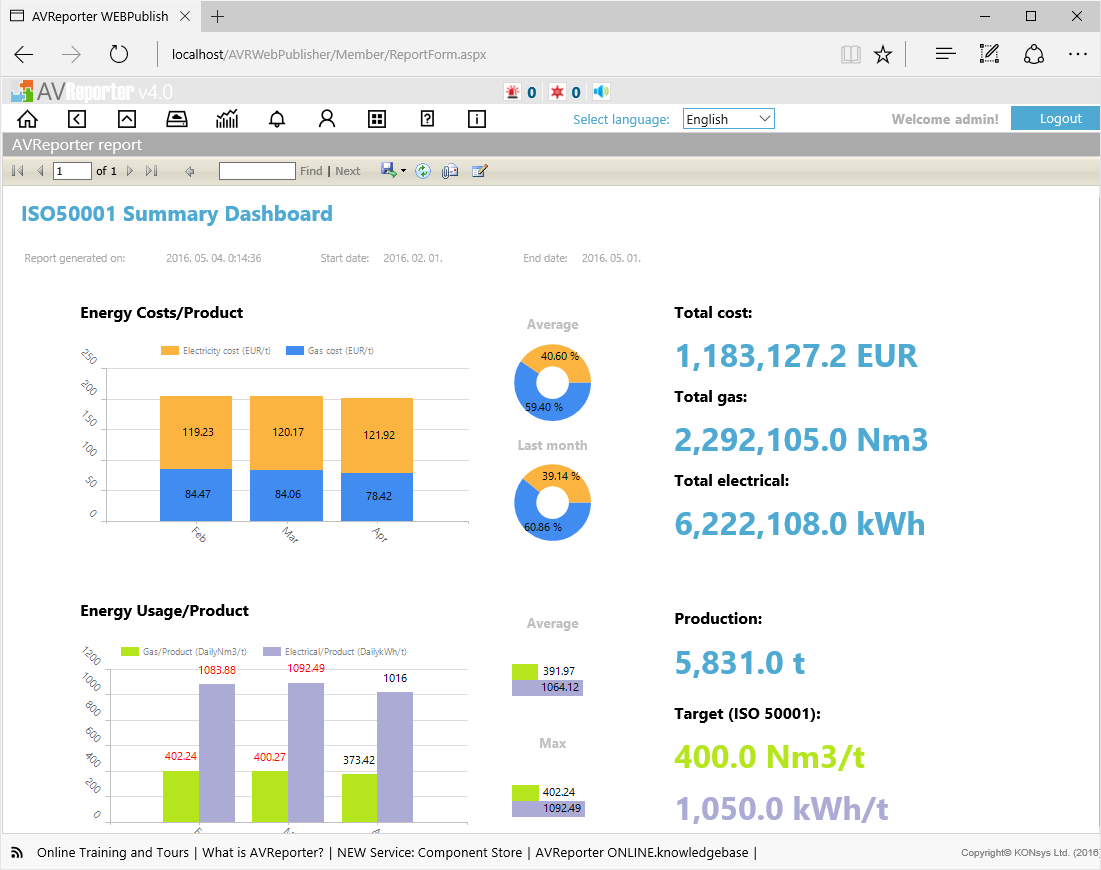
Task: Click the disk drive storage icon
Action: (176, 119)
